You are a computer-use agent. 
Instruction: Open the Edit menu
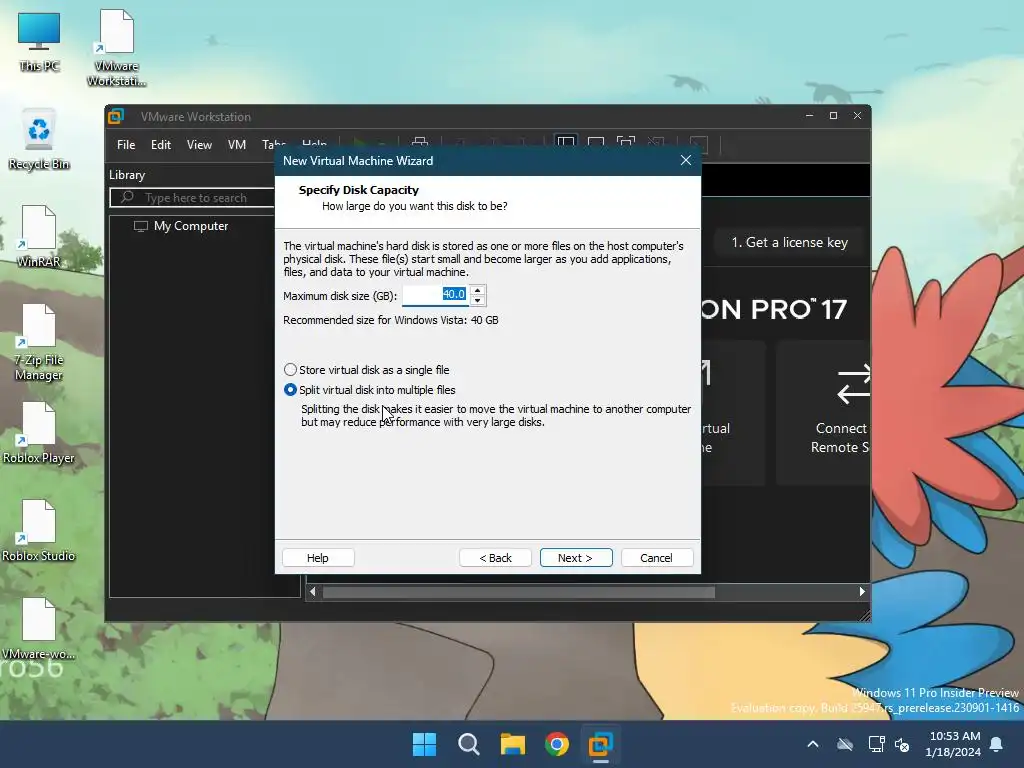[161, 145]
